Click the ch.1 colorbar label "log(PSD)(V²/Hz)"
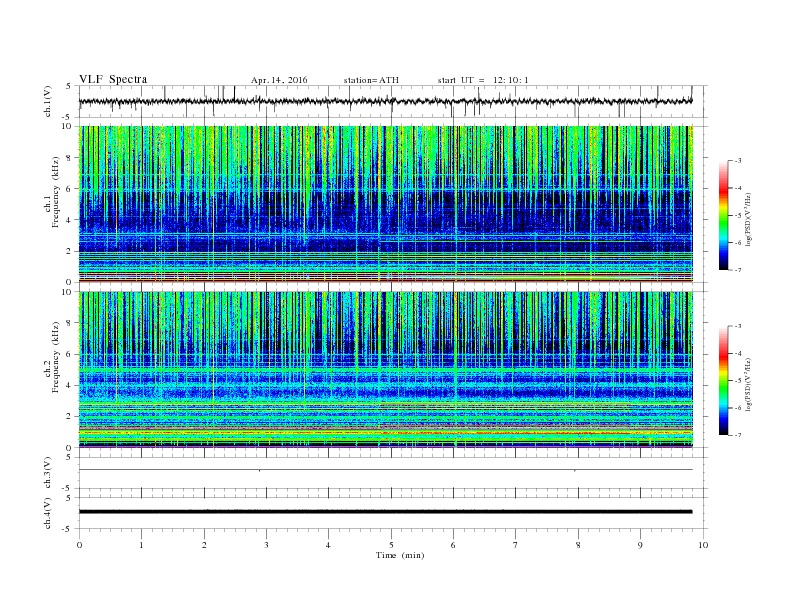The image size is (792, 612). click(749, 220)
